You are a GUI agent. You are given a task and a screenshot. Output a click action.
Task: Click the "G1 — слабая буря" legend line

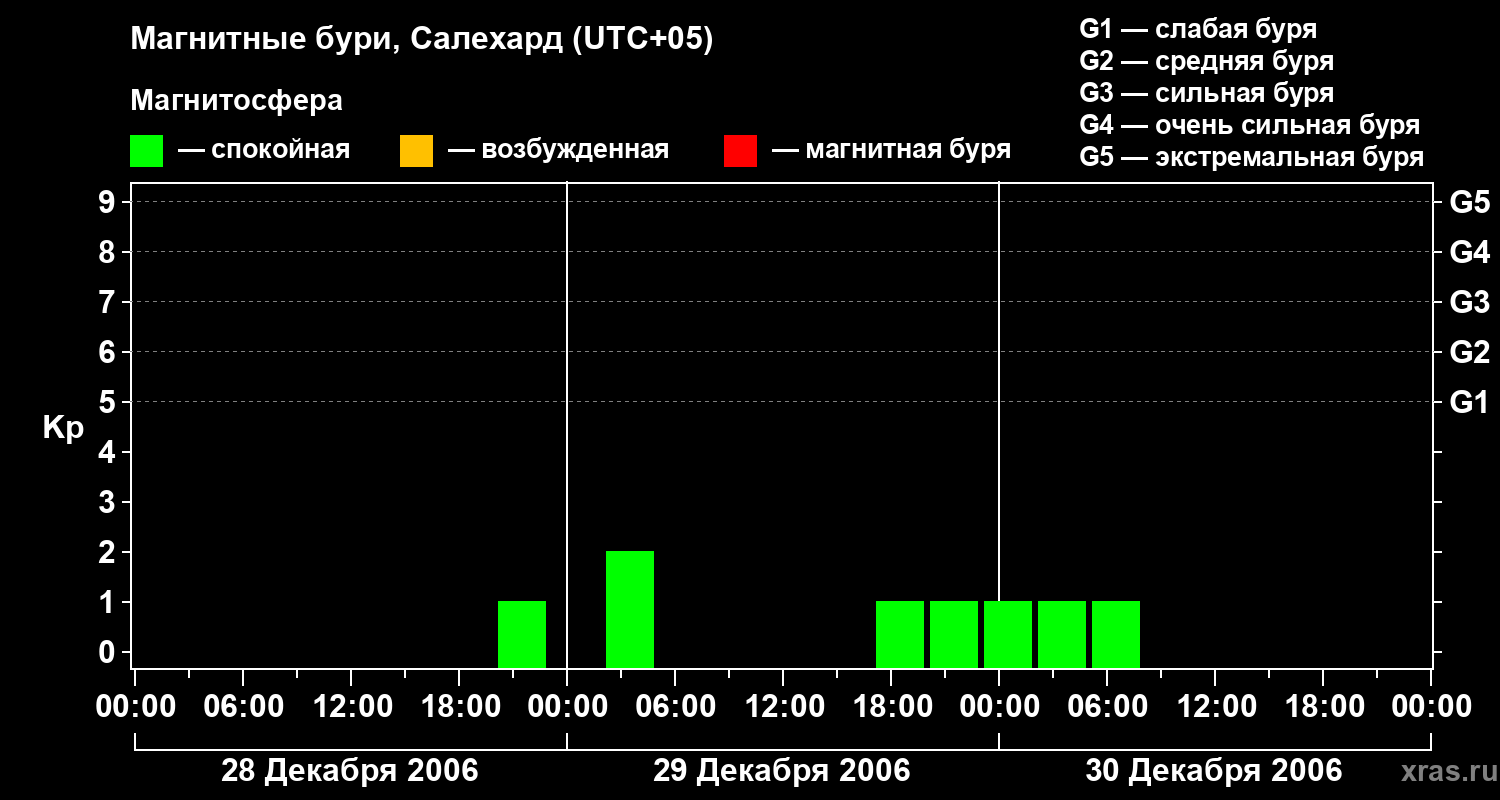[1198, 29]
